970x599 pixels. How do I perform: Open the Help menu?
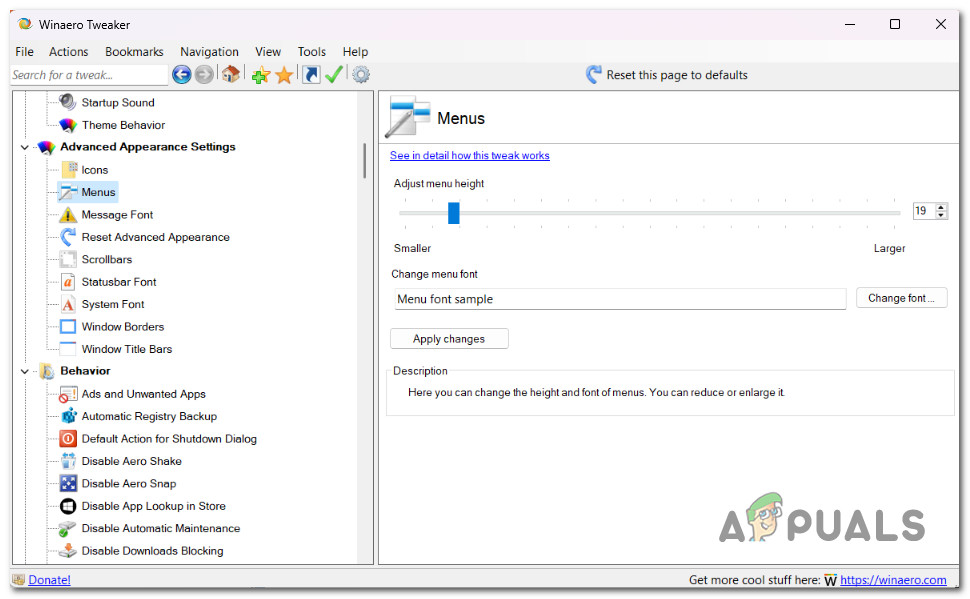355,52
